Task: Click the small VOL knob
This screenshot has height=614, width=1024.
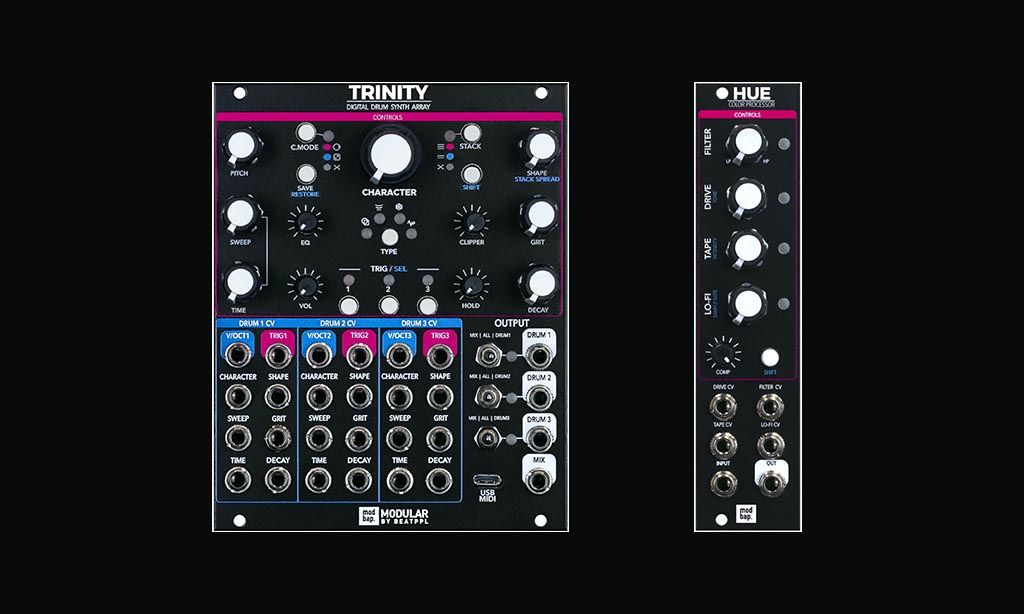Action: 306,285
